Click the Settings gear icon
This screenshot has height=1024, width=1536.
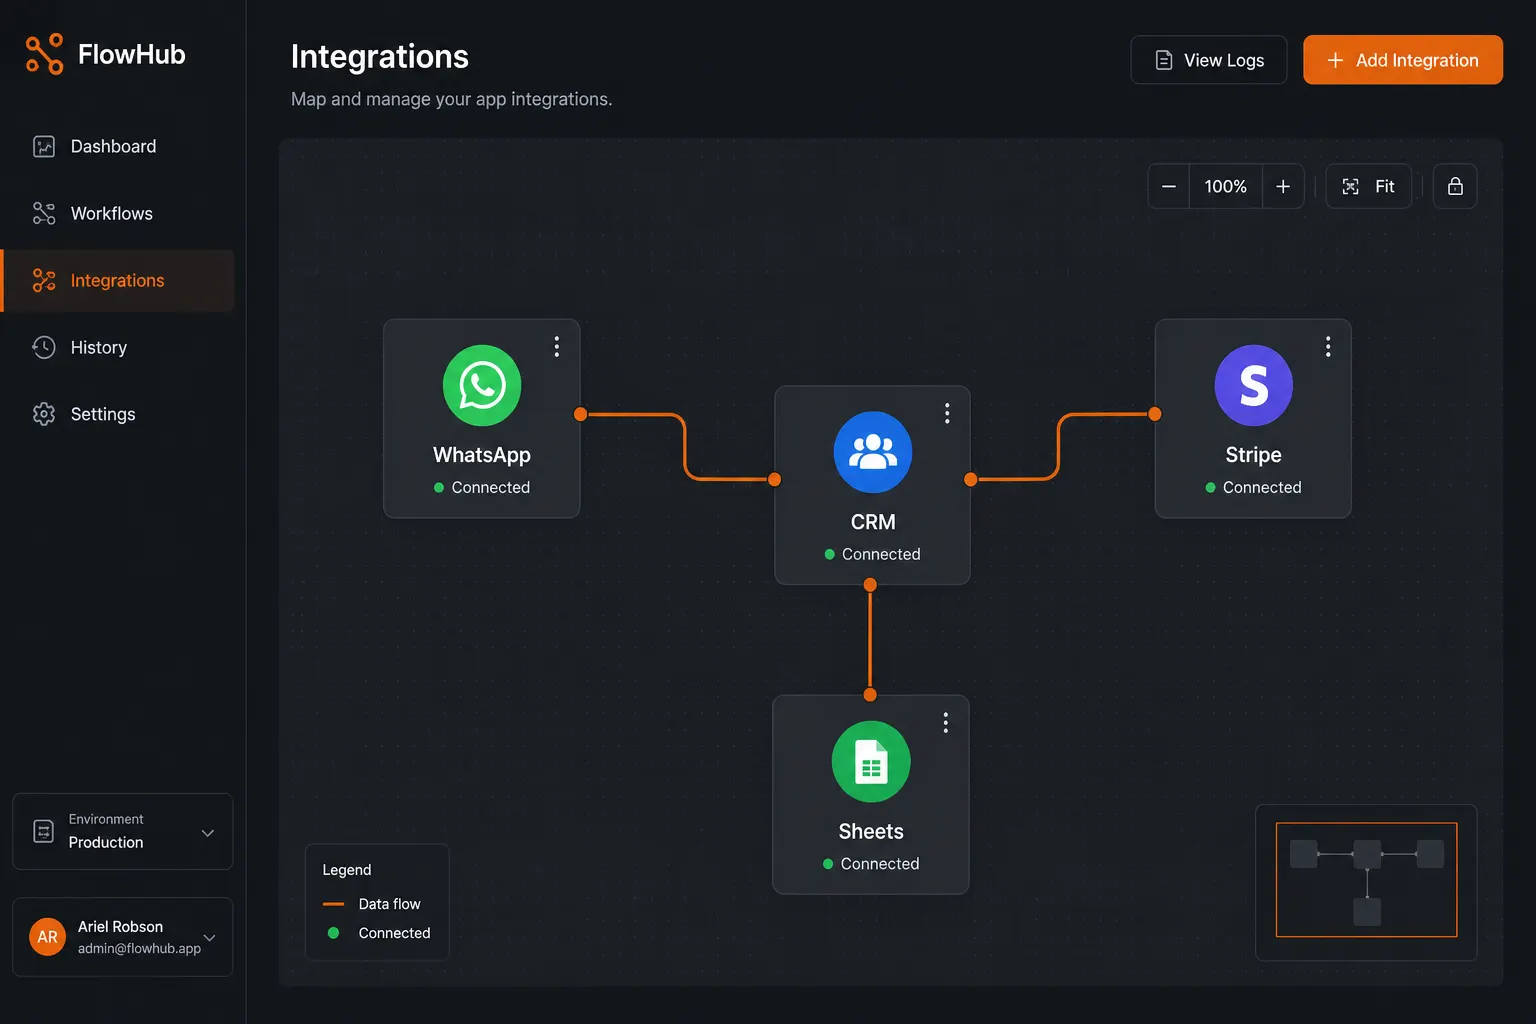[44, 414]
